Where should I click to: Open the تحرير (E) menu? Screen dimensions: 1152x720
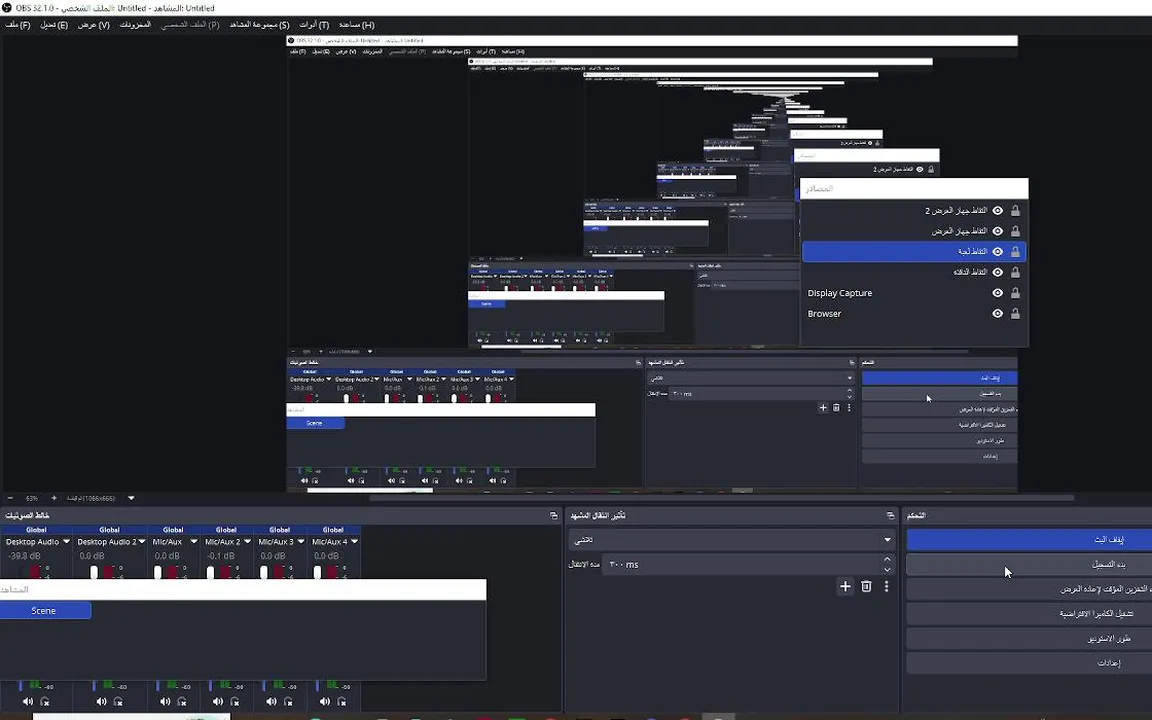pos(54,25)
